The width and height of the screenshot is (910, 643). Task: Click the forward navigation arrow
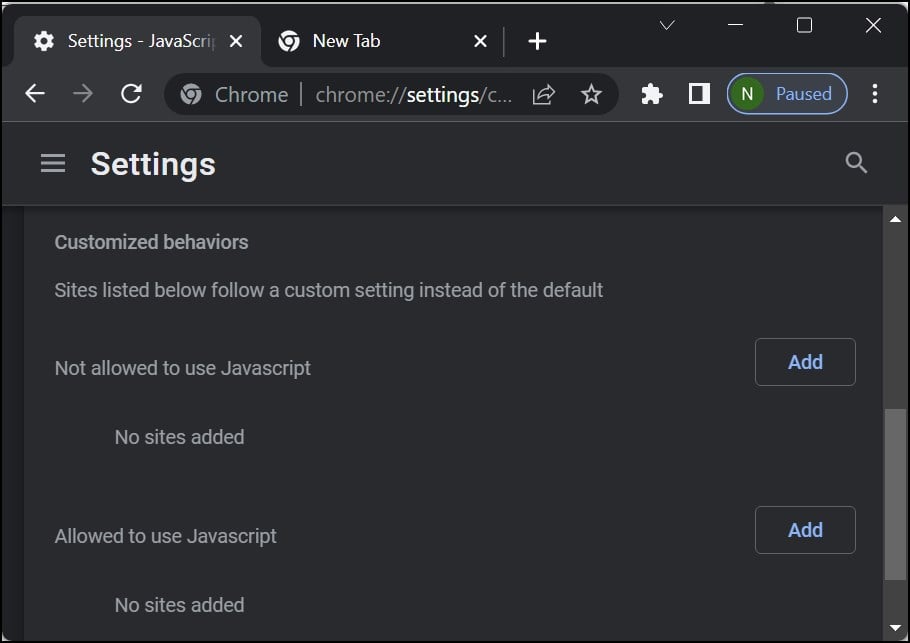pos(83,93)
